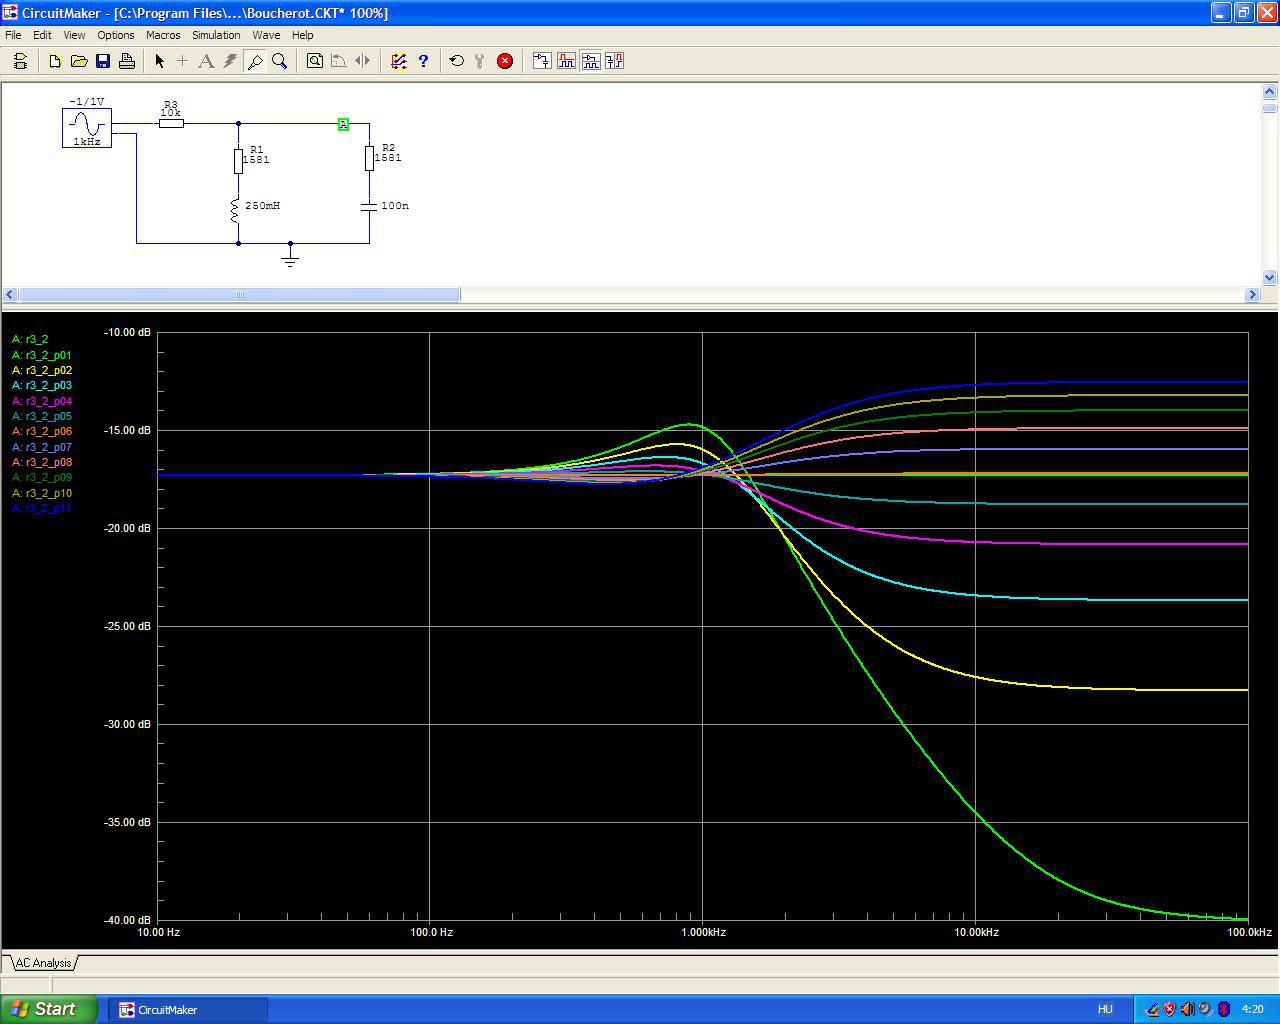
Task: Click the Windows Start button
Action: (48, 1009)
